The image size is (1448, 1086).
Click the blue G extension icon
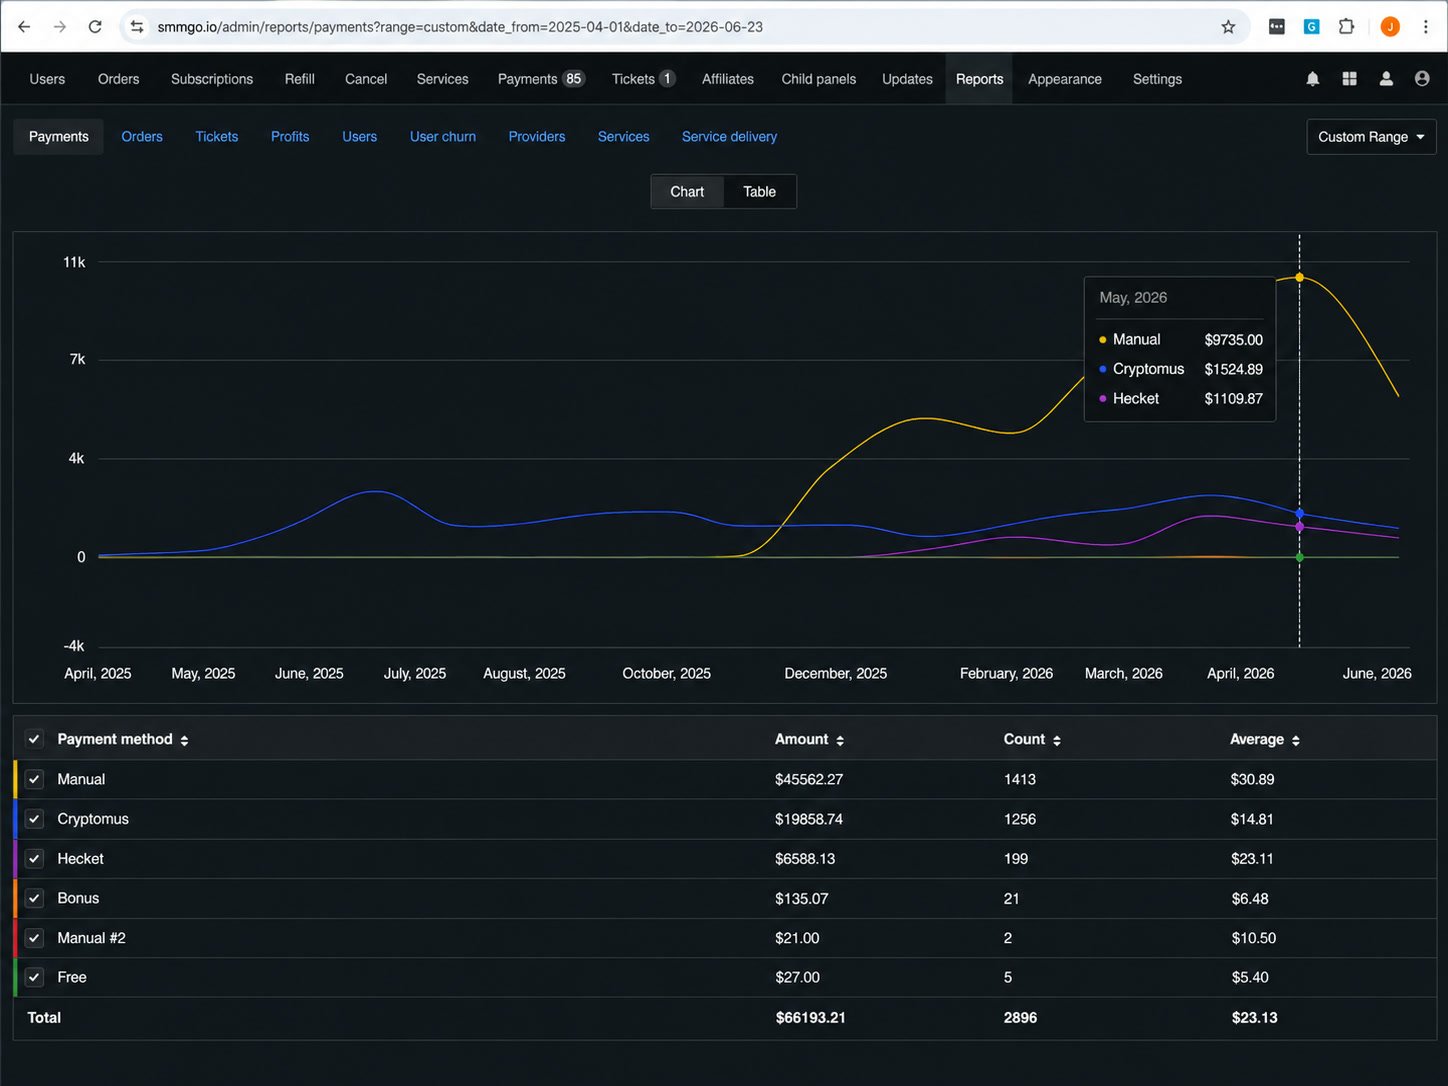pos(1311,27)
